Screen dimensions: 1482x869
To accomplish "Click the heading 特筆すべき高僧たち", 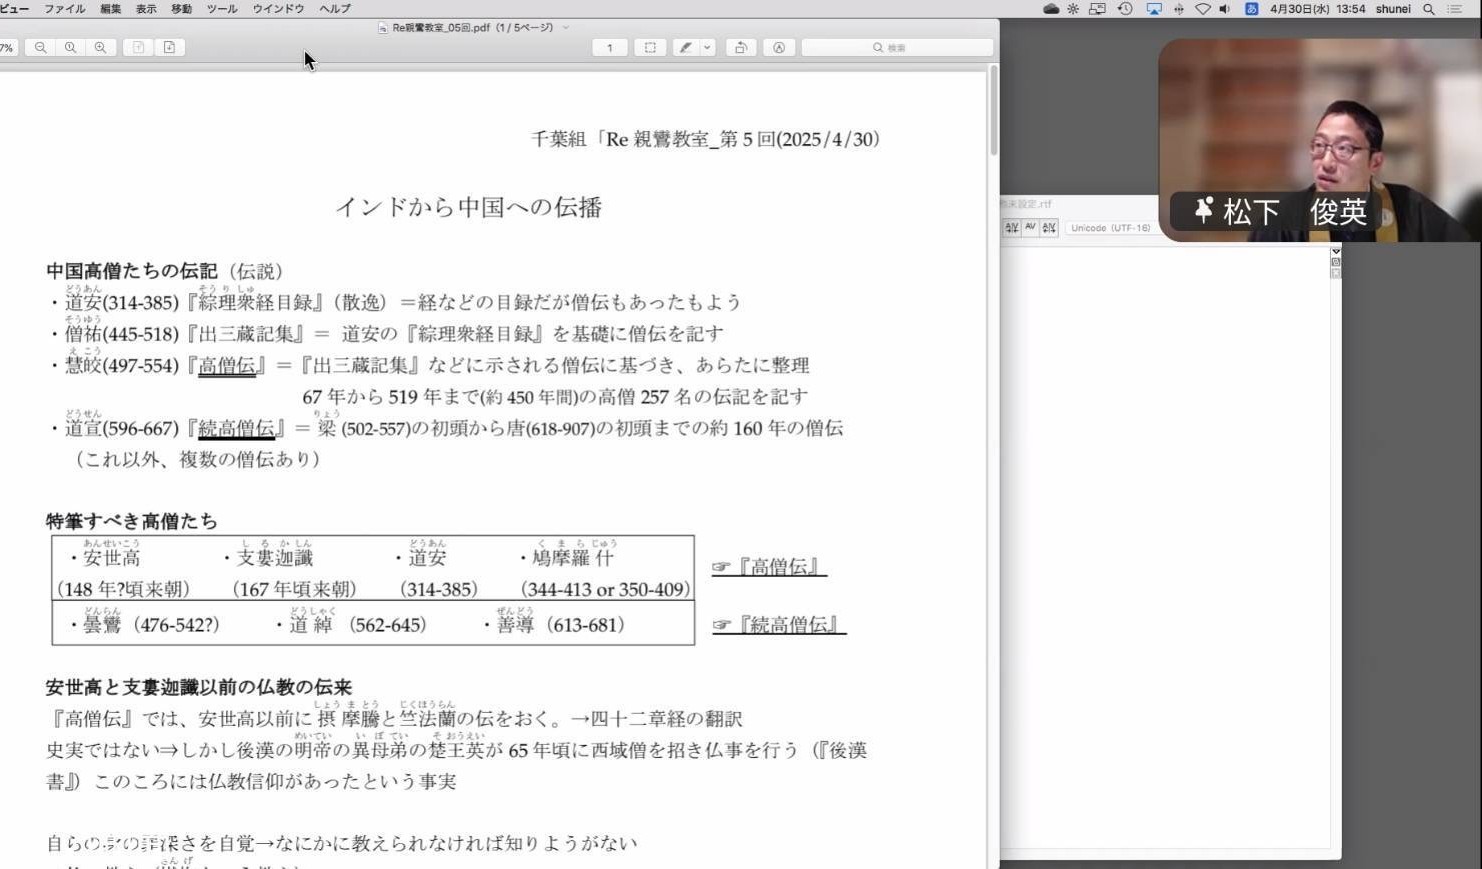I will (131, 521).
